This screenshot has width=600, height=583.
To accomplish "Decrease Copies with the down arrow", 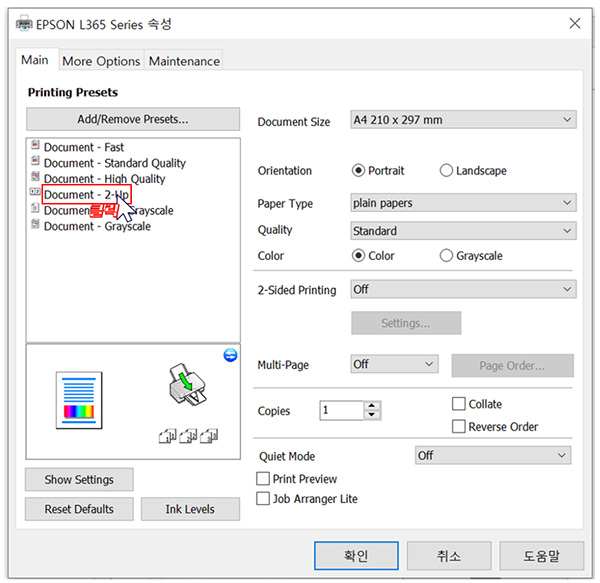I will tap(372, 415).
